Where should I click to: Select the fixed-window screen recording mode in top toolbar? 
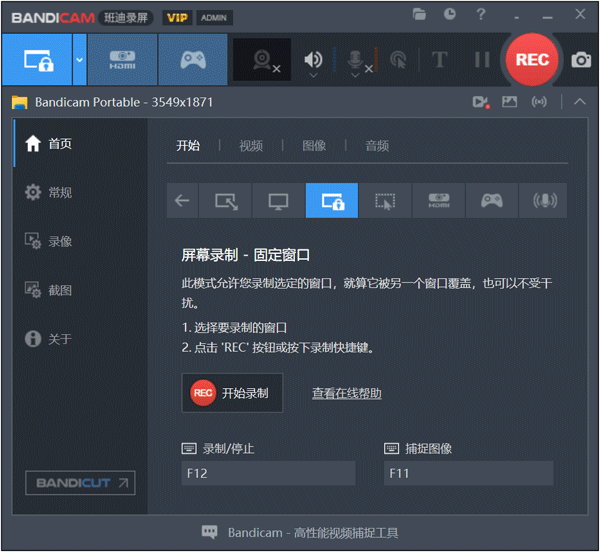tap(37, 60)
